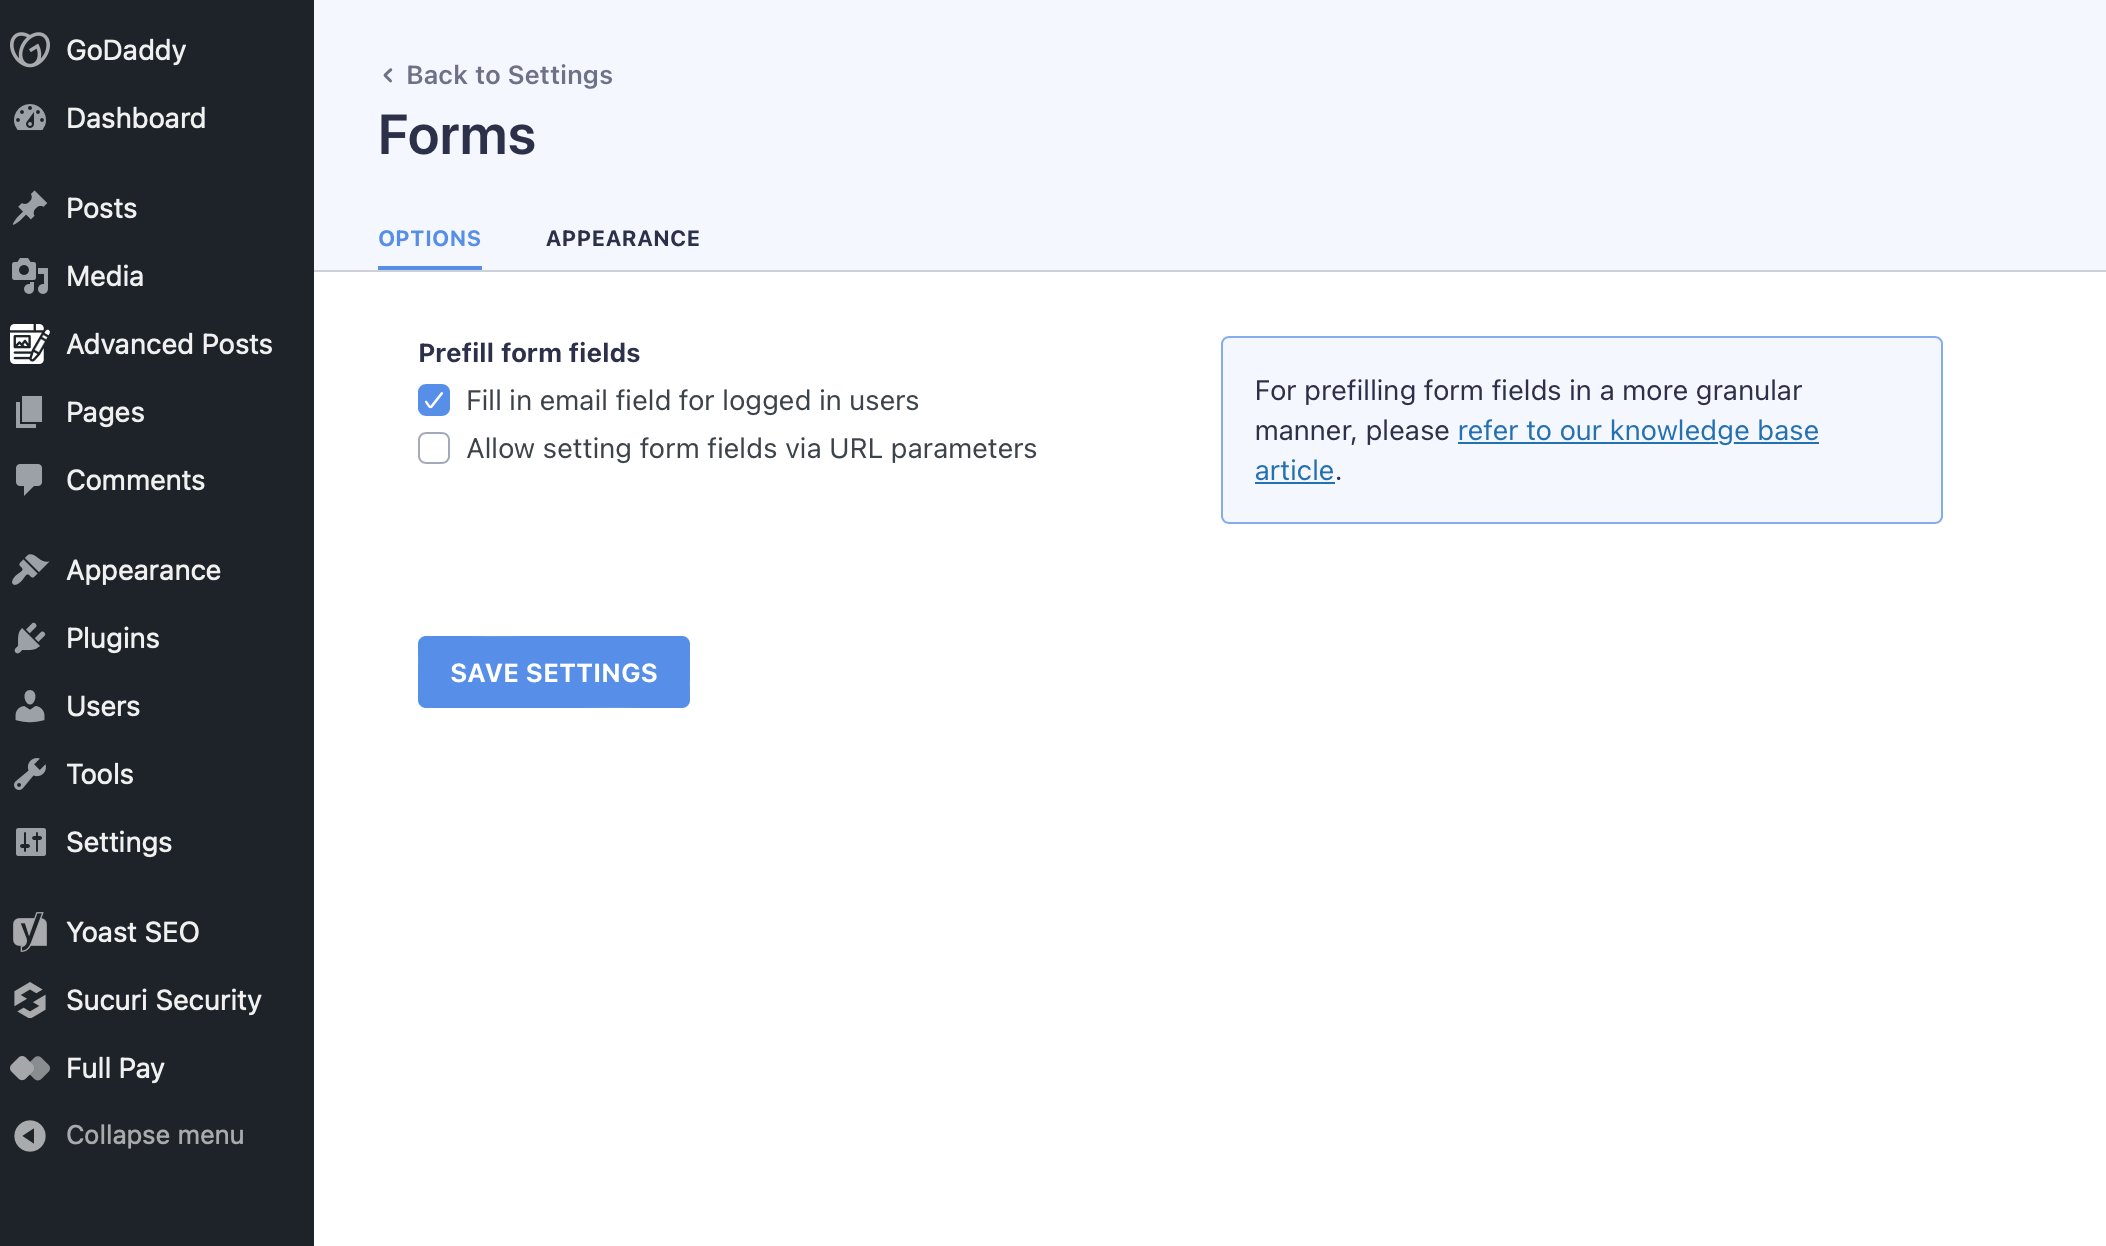2106x1246 pixels.
Task: Click the Posts pushpin icon
Action: (x=30, y=208)
